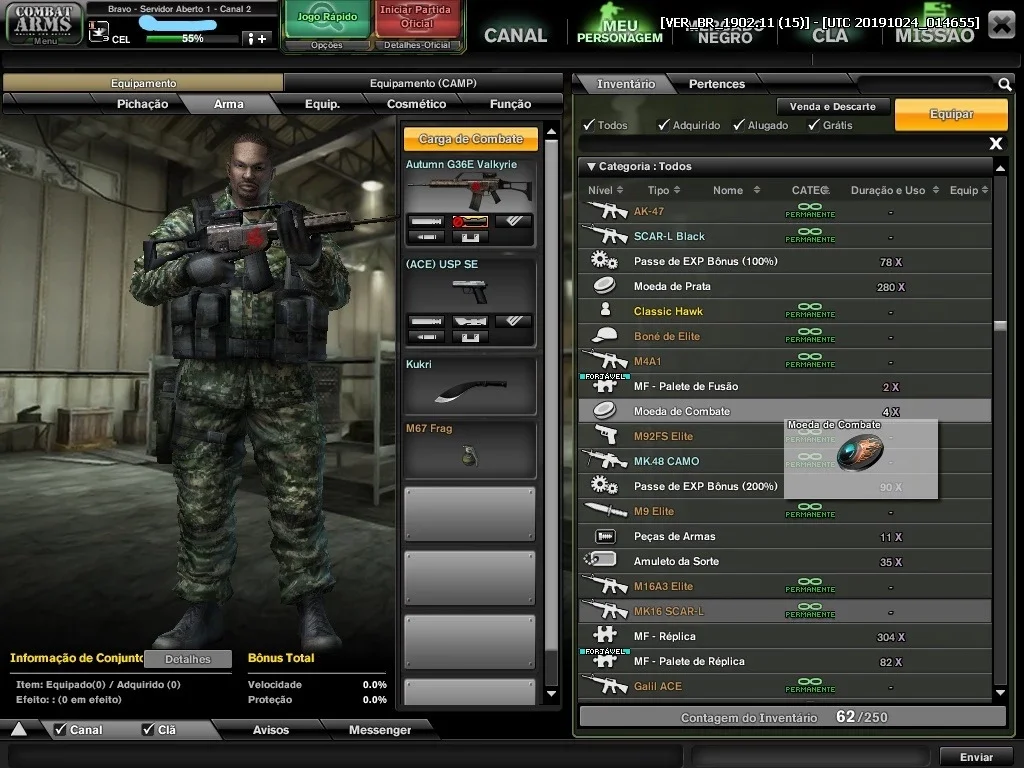Toggle the Todos filter checkbox
The height and width of the screenshot is (768, 1024).
coord(590,125)
